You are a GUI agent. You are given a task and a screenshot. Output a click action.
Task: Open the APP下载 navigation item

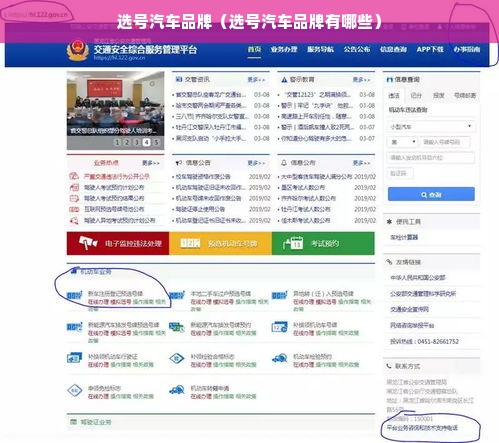point(430,49)
